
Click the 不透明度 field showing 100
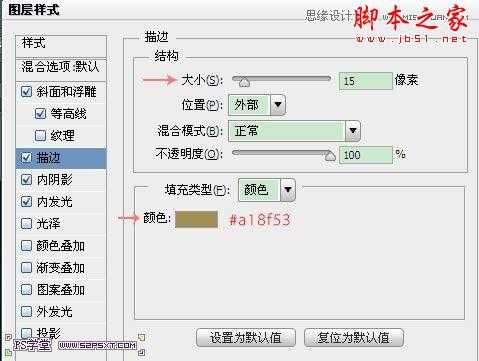coord(366,155)
